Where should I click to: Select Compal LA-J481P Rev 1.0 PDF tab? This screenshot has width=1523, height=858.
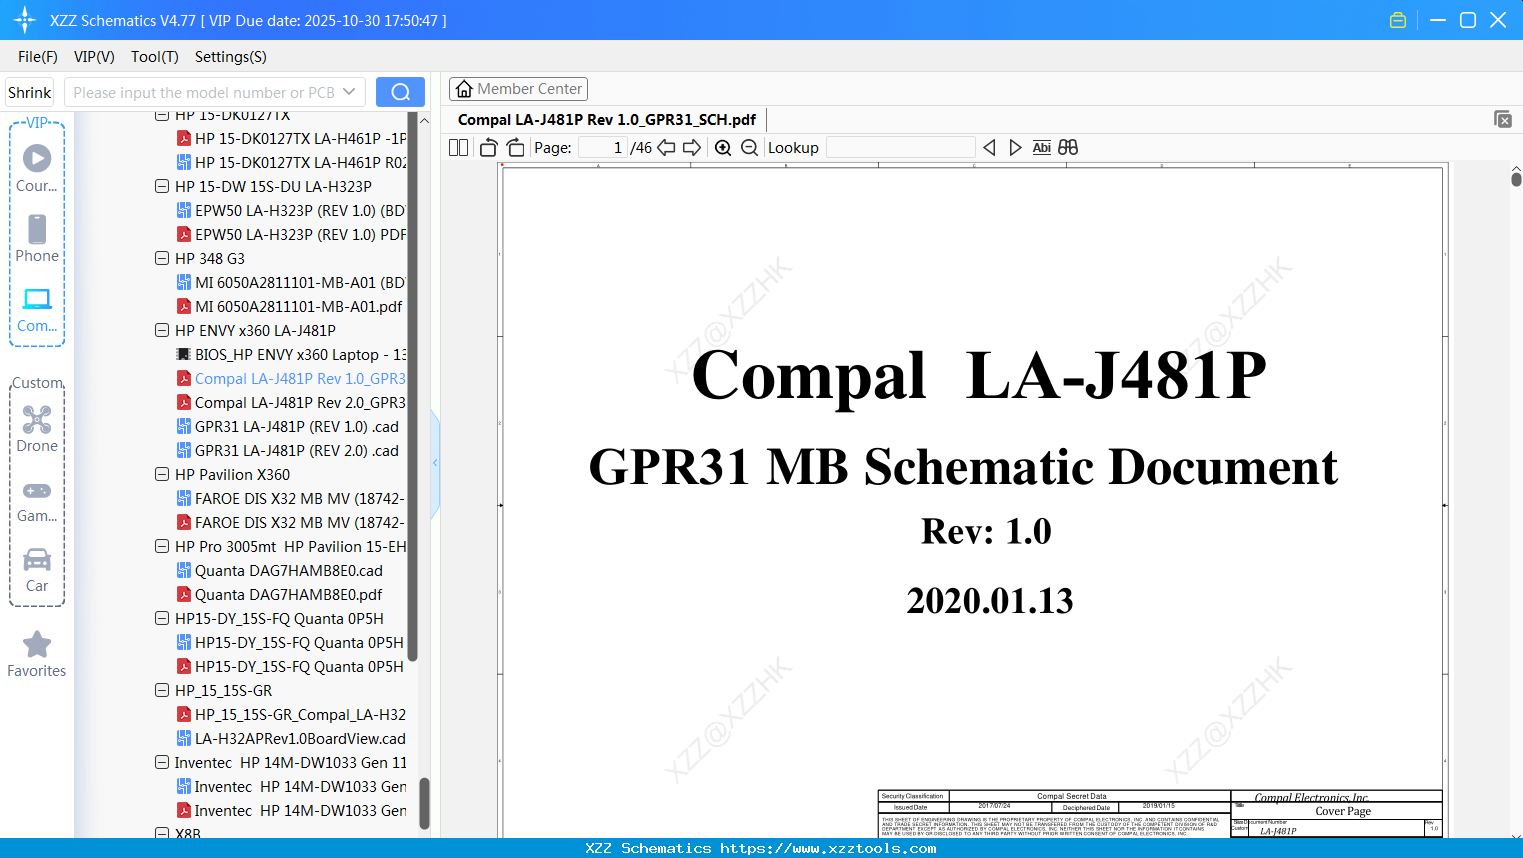click(x=607, y=120)
